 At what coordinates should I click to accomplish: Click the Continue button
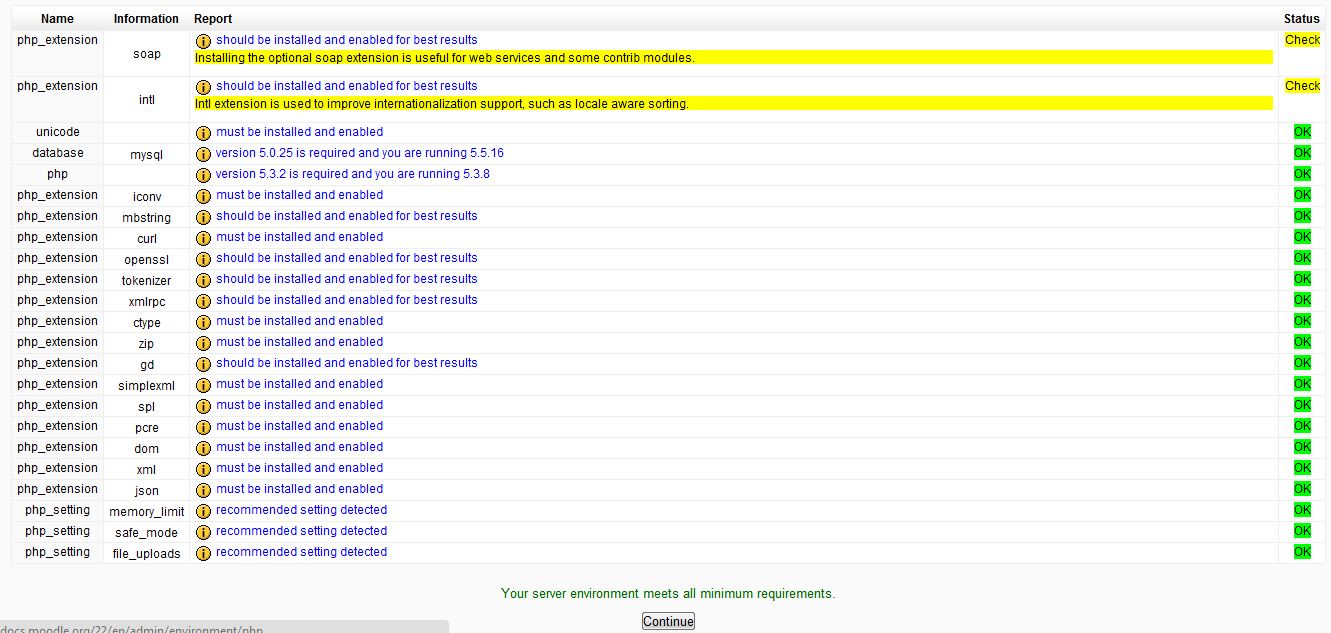click(x=668, y=621)
